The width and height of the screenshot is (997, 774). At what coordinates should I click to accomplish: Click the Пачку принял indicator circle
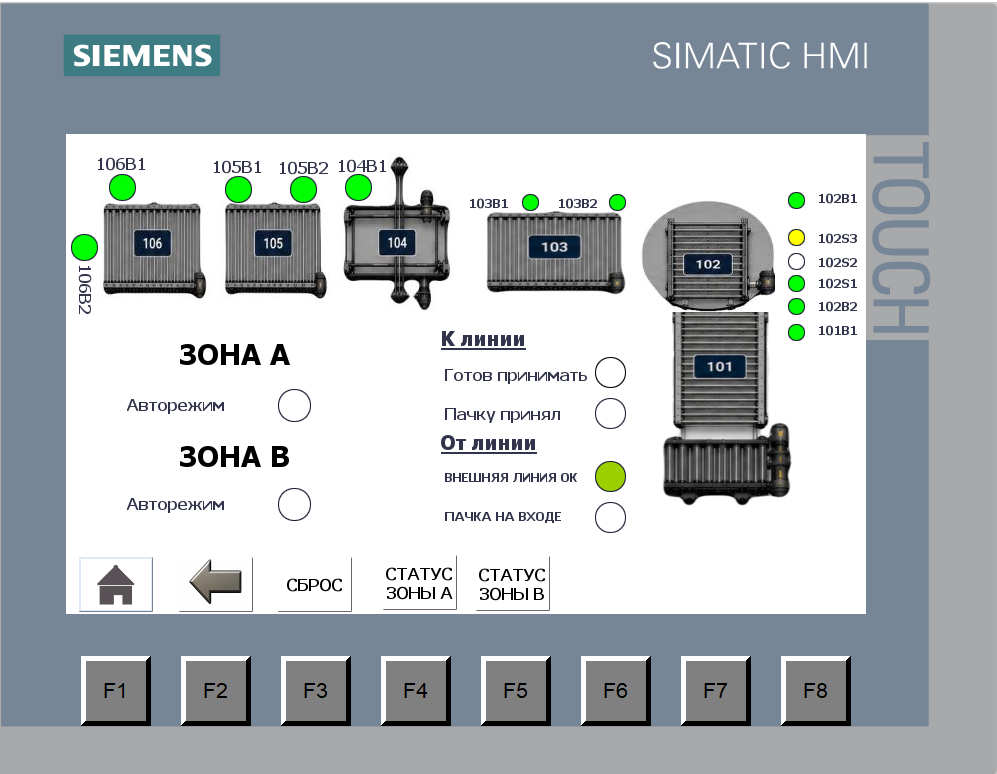(x=610, y=413)
